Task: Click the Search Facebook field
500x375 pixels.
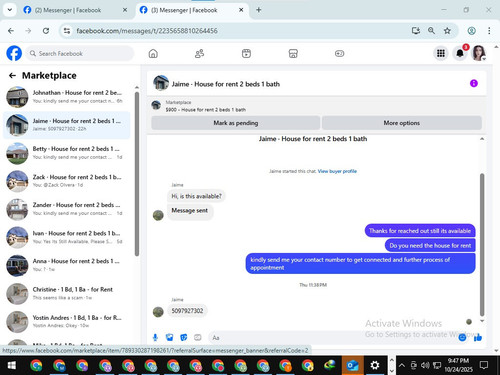Action: point(80,53)
